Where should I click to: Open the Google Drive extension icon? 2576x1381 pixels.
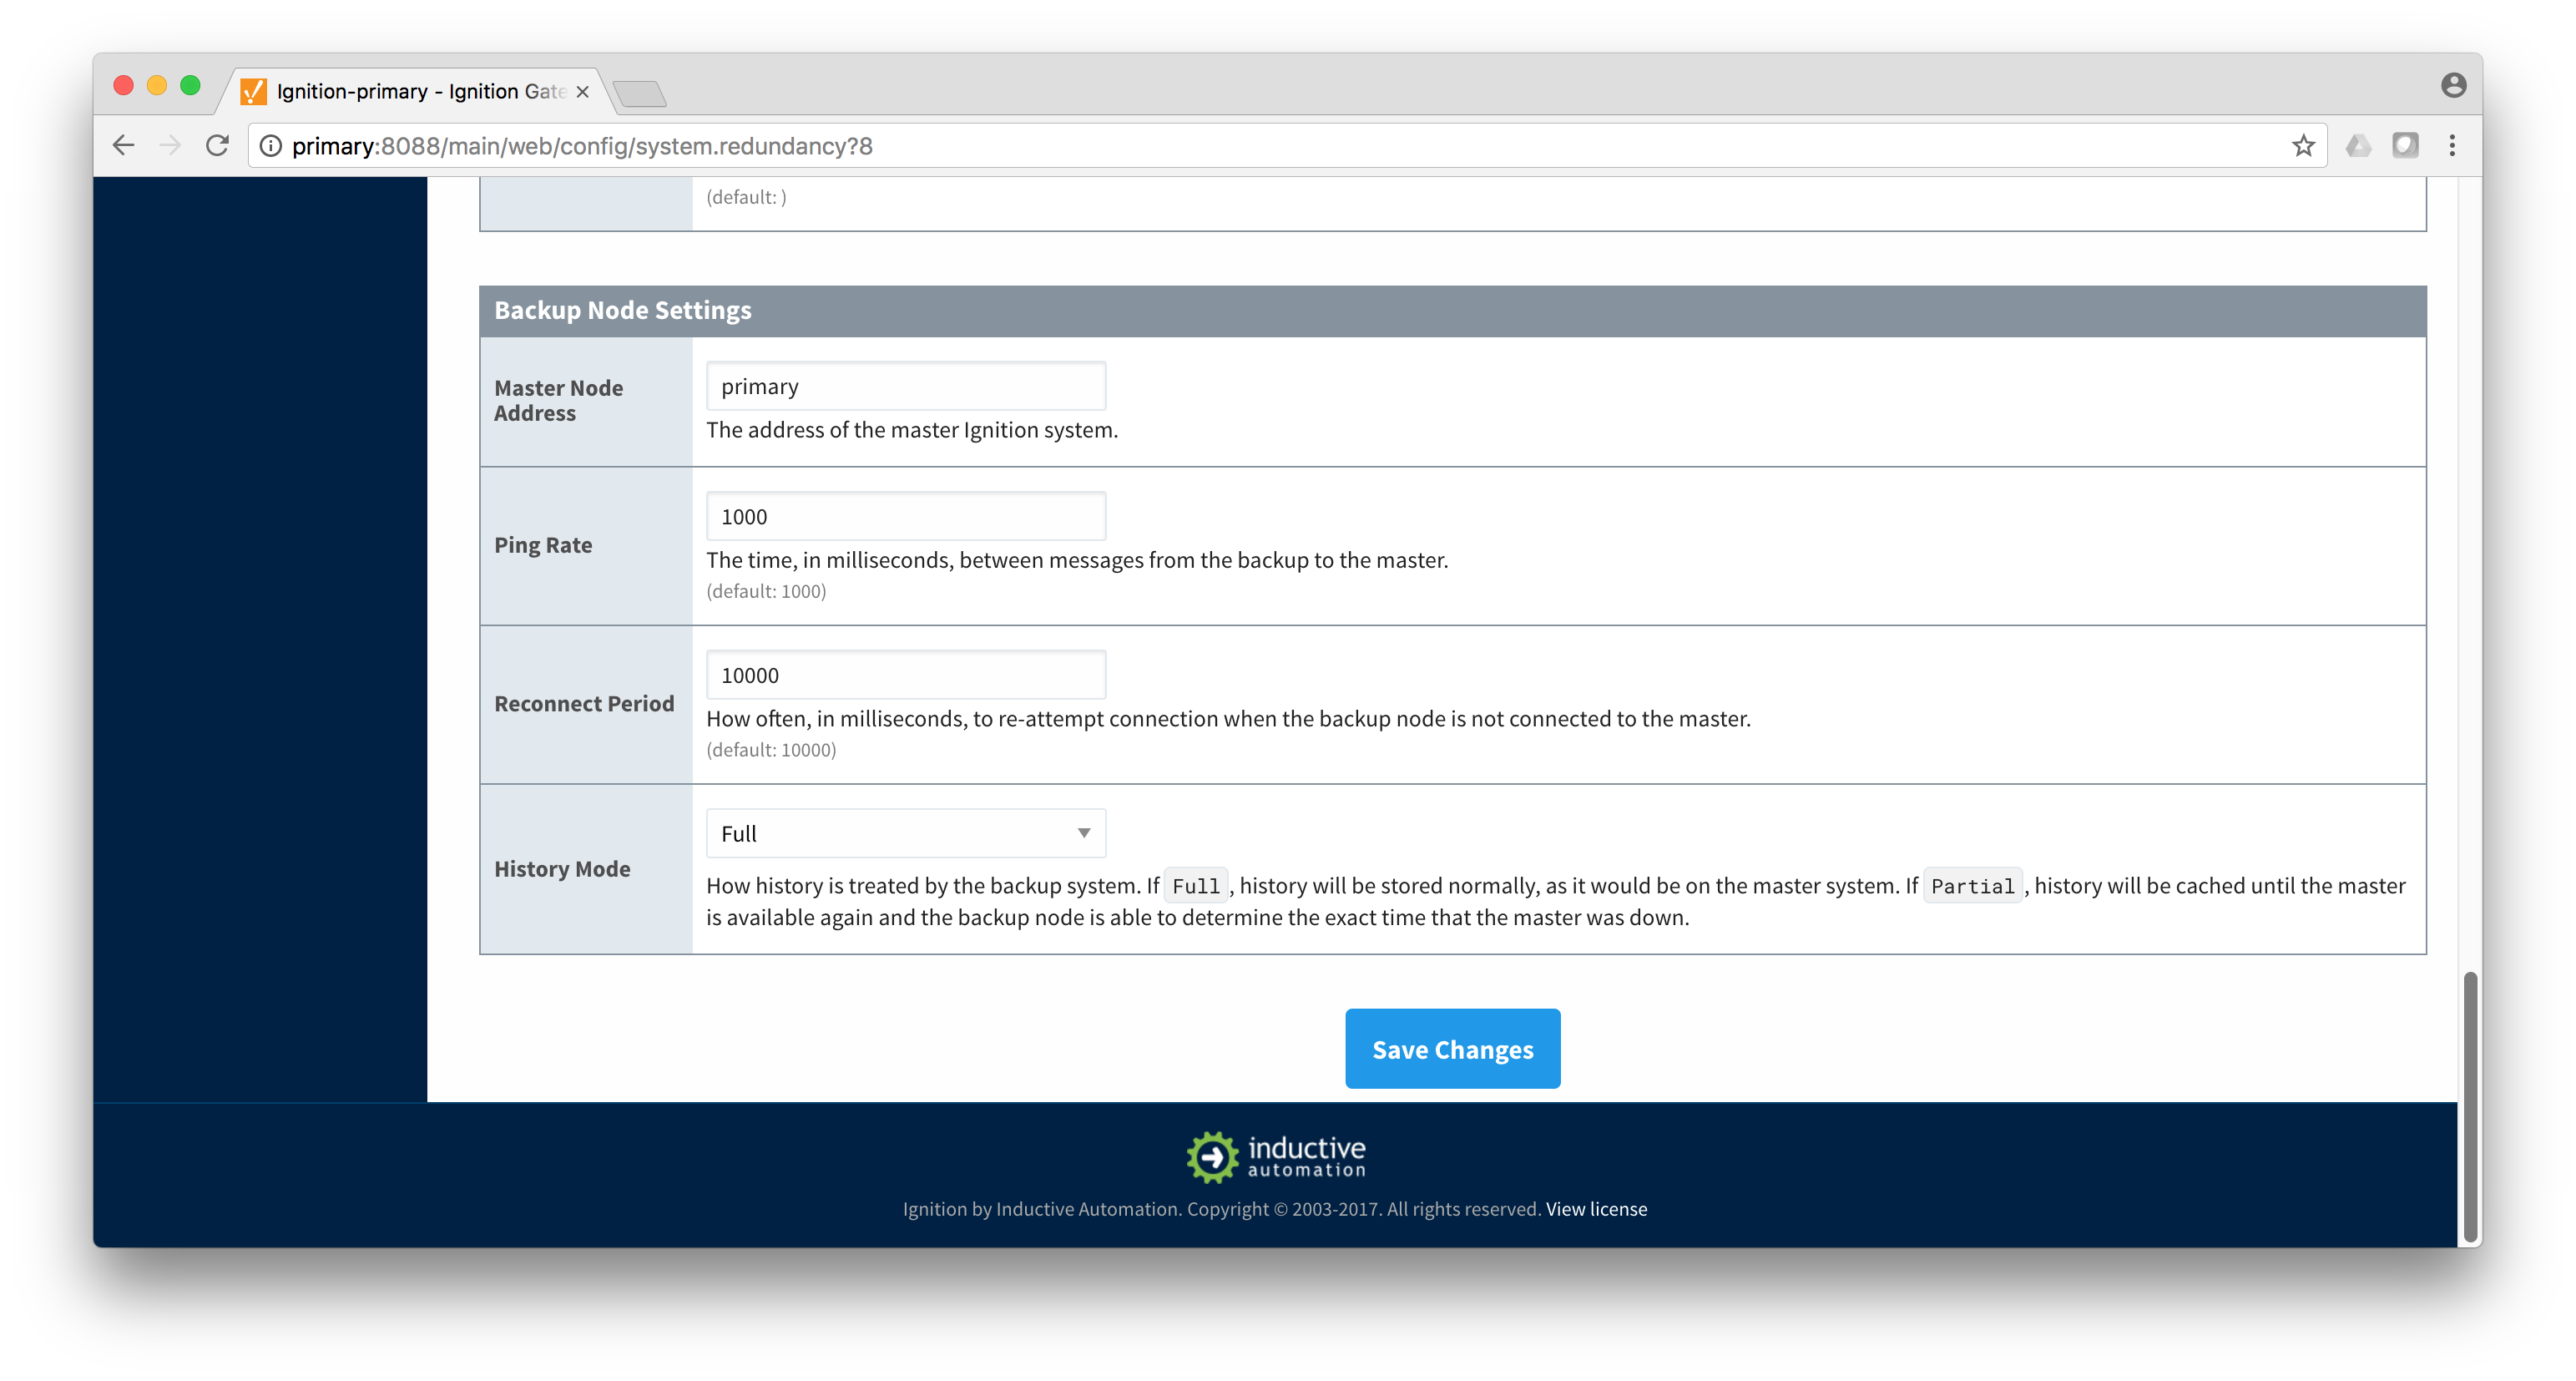click(2358, 146)
